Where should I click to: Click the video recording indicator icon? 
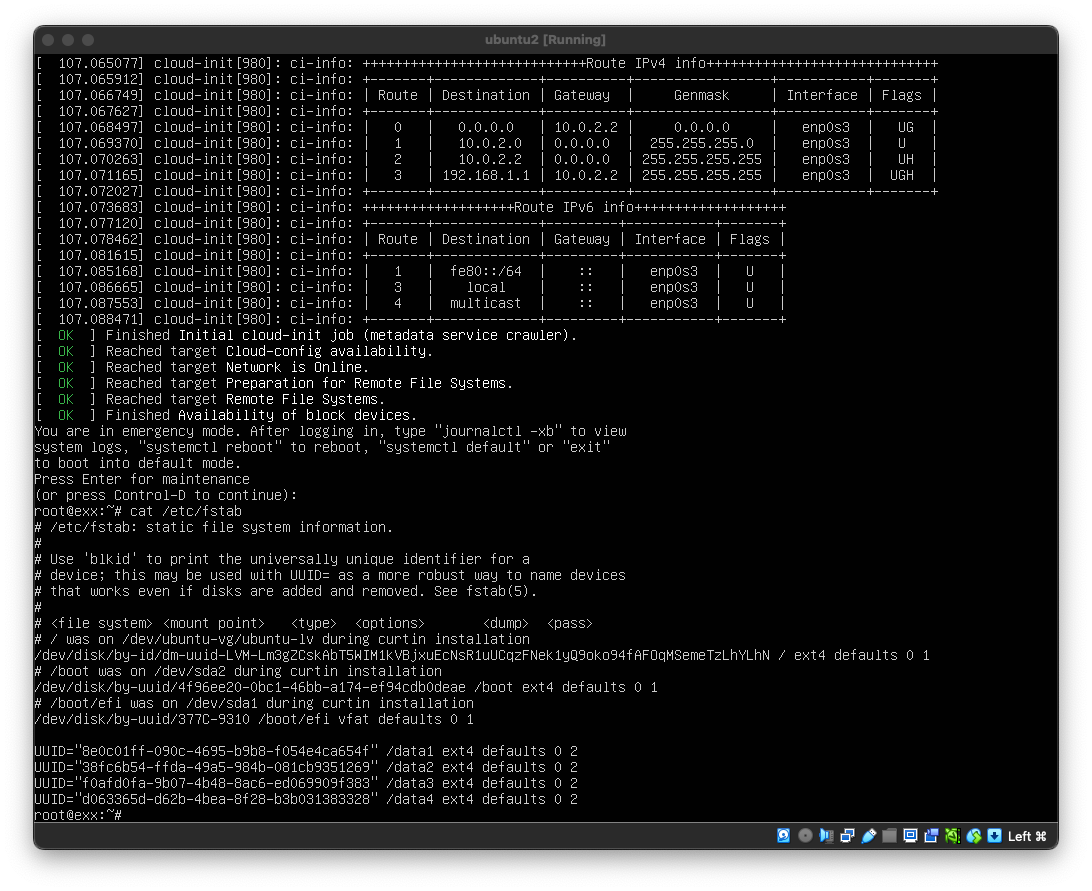pos(931,836)
